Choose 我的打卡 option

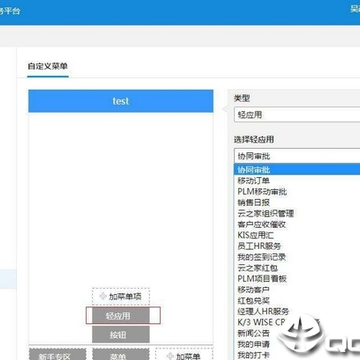[x=254, y=355]
